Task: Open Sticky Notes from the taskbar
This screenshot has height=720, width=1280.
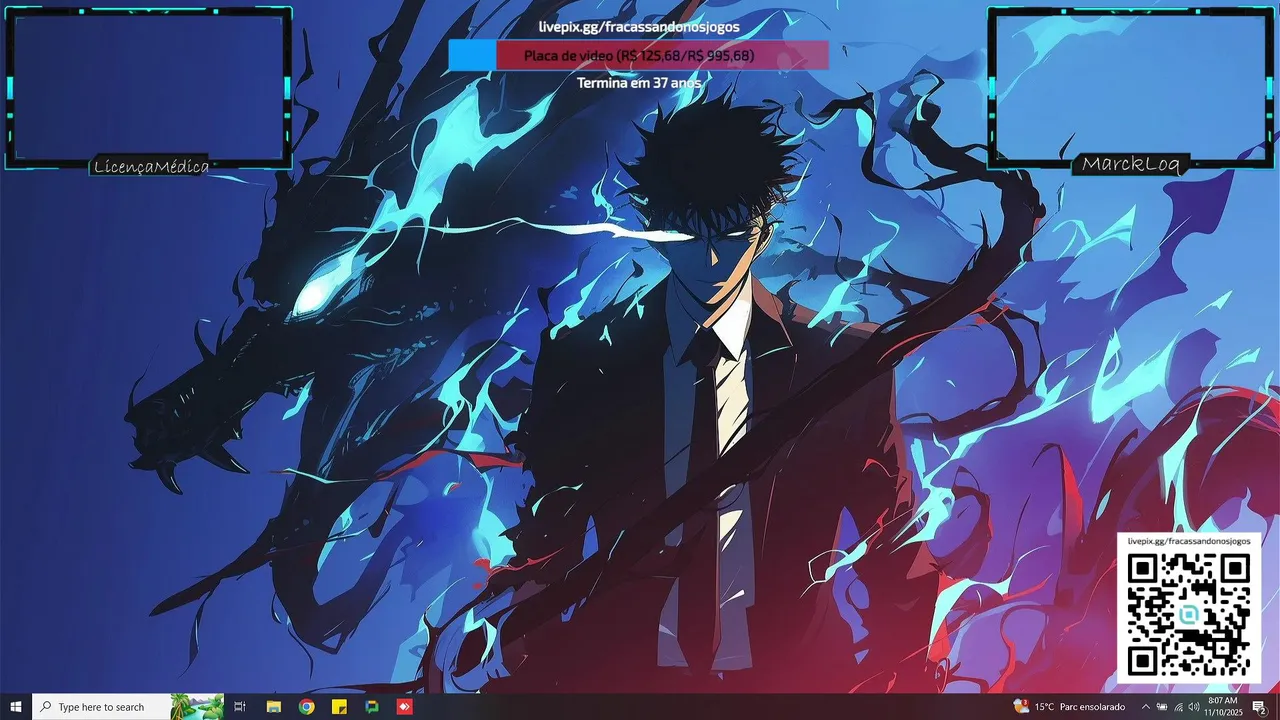Action: (x=339, y=707)
